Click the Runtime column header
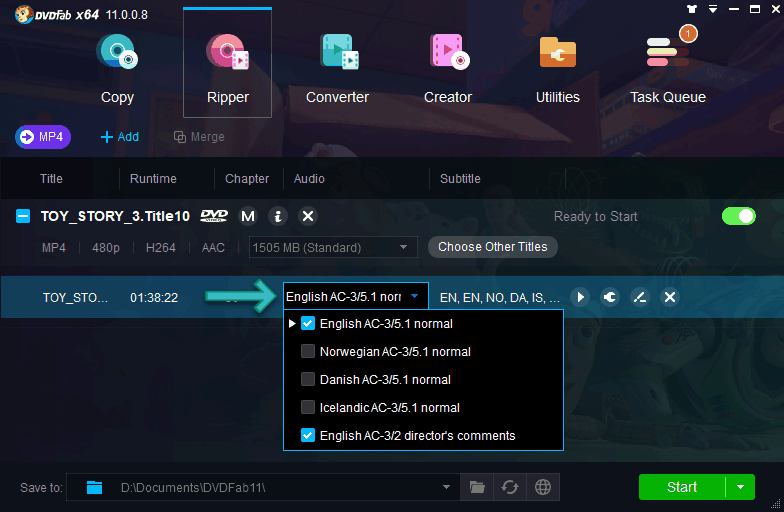This screenshot has width=784, height=512. (153, 179)
